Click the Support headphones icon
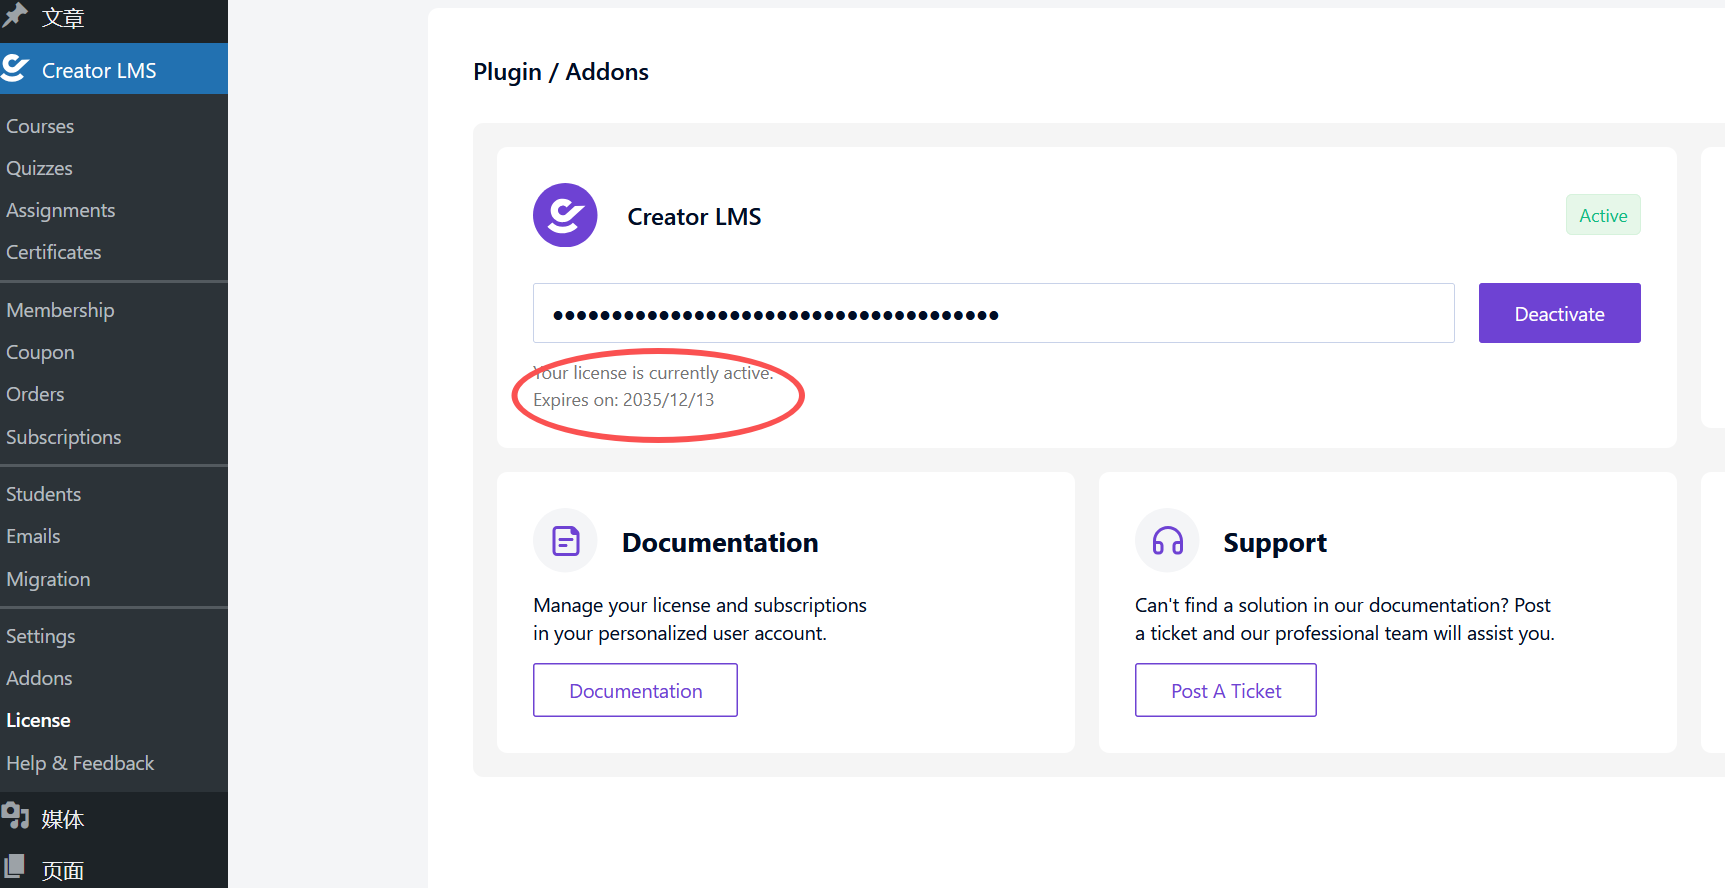The width and height of the screenshot is (1725, 888). point(1167,541)
